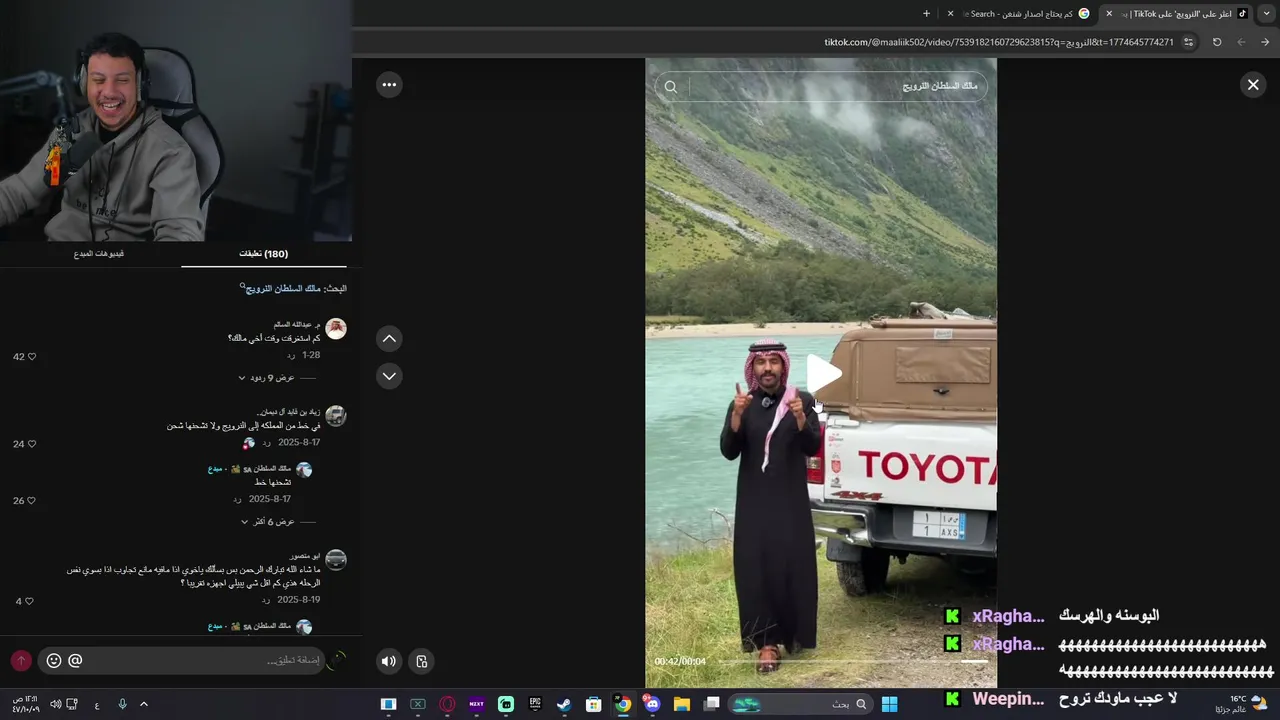This screenshot has width=1280, height=720.
Task: Click the magnifier icon in video search bar
Action: coord(671,87)
